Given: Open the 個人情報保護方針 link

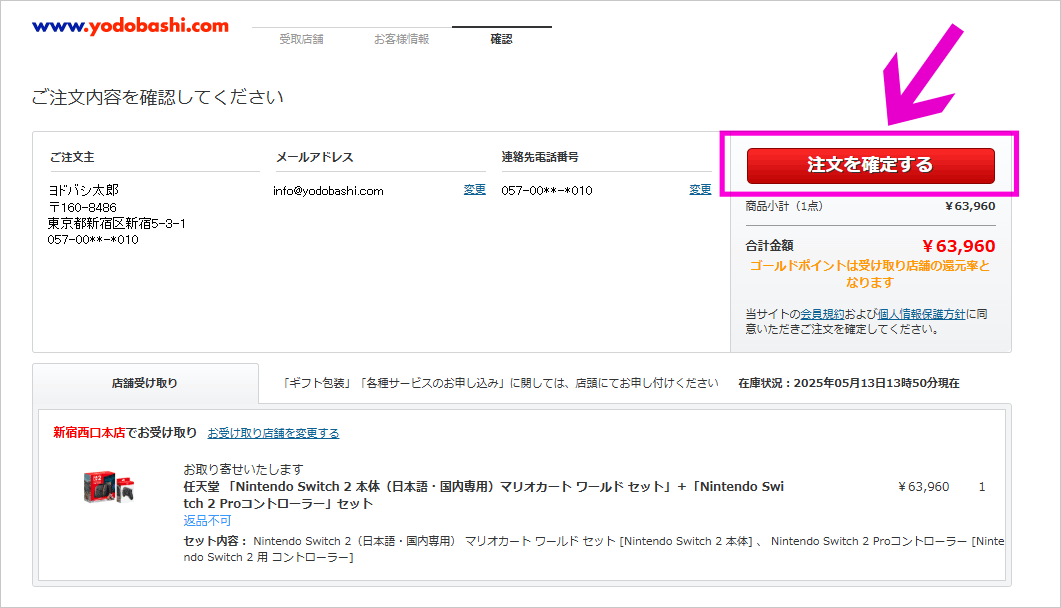Looking at the screenshot, I should click(x=922, y=314).
